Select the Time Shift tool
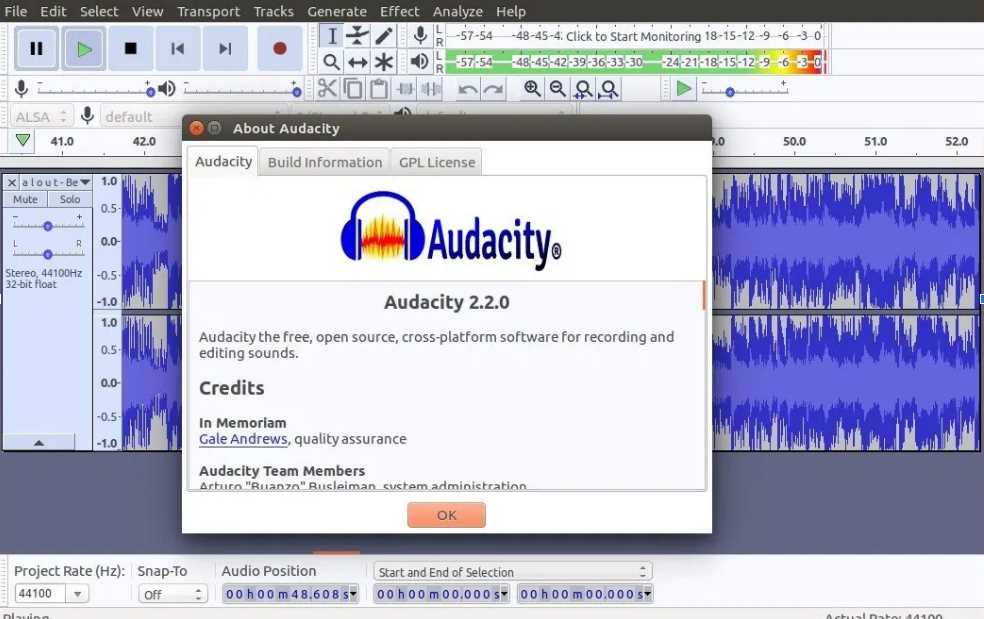Image resolution: width=984 pixels, height=619 pixels. (x=357, y=62)
